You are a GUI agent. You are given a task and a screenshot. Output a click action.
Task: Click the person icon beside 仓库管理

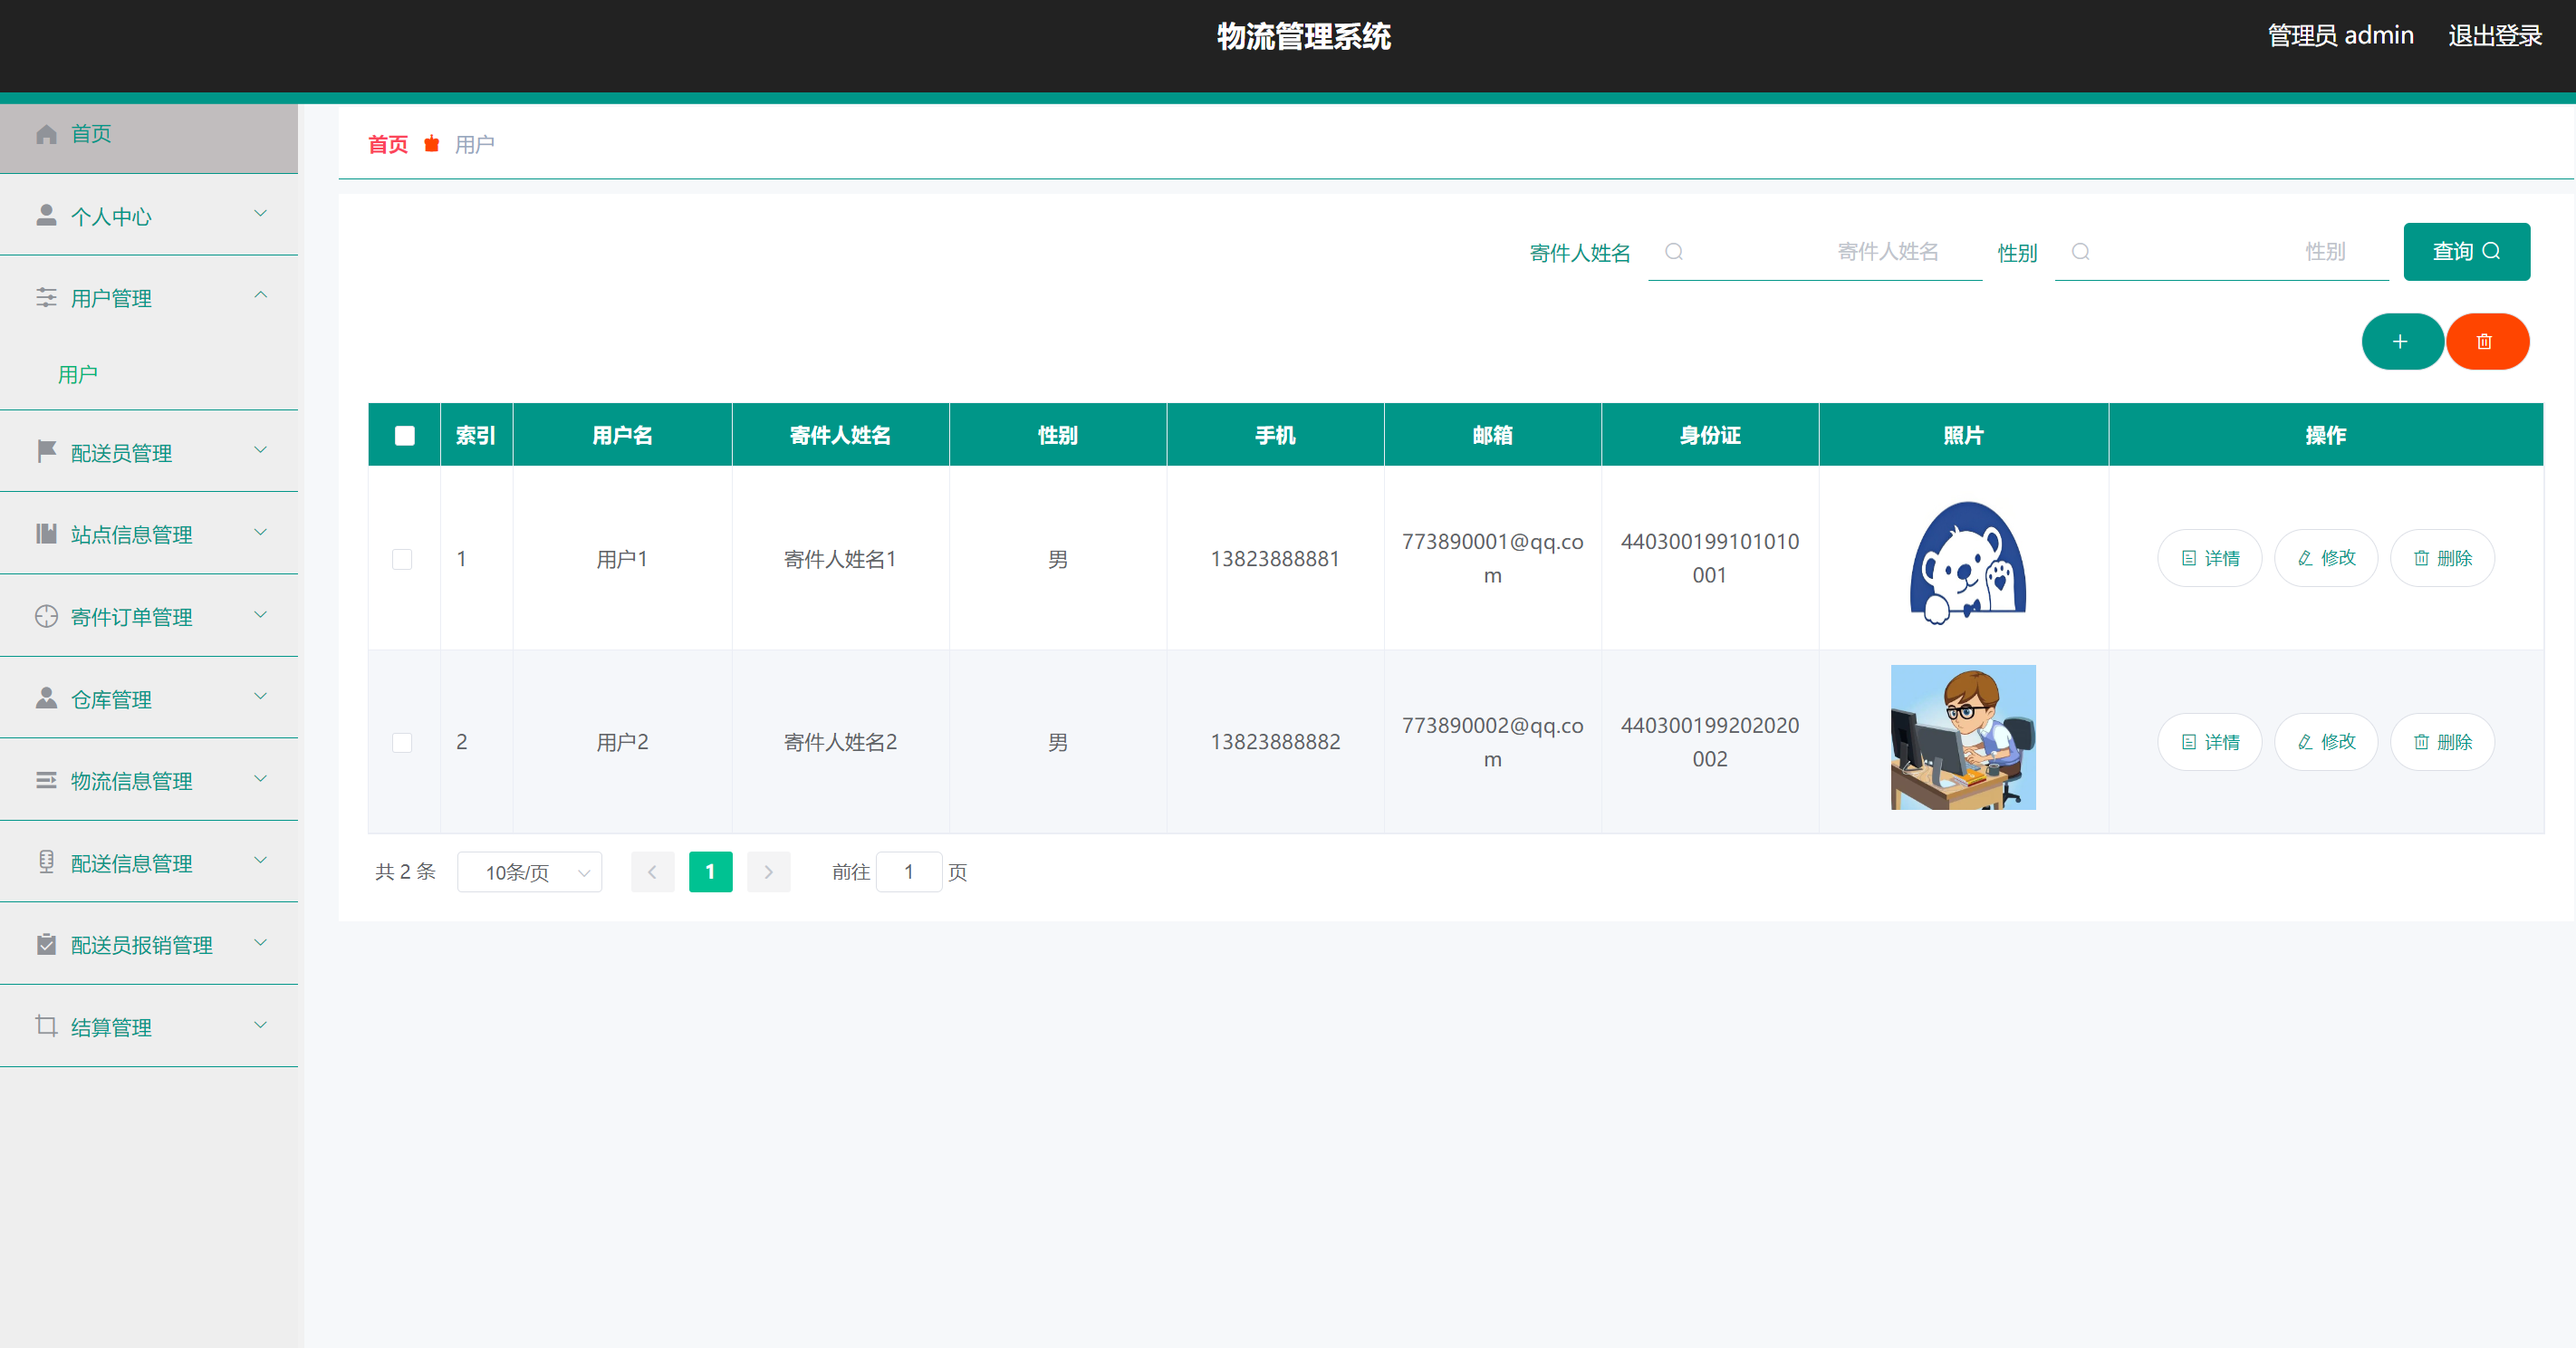click(x=46, y=698)
